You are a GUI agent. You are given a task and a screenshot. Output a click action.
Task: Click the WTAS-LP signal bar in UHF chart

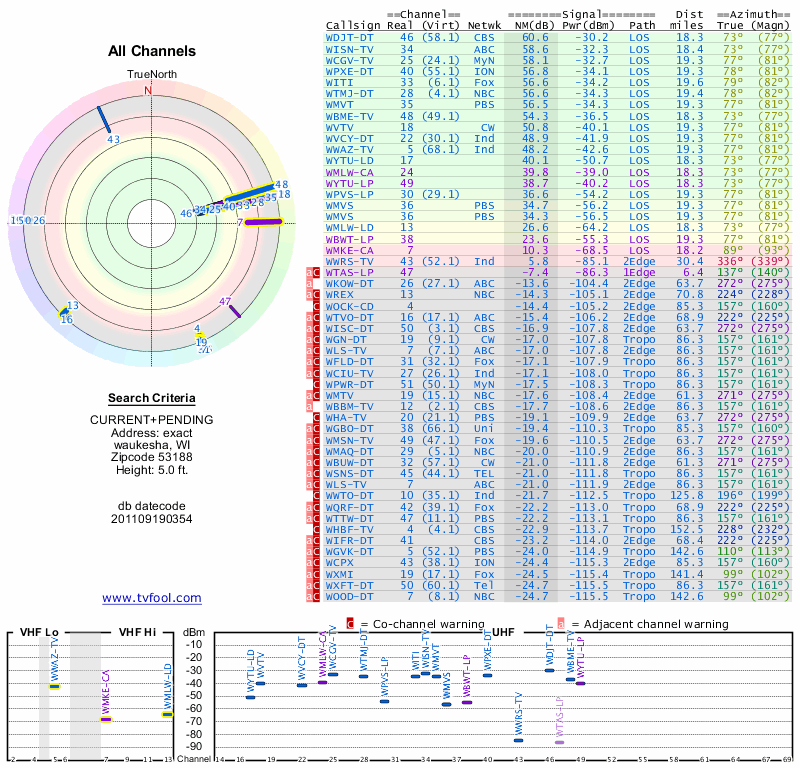pos(559,742)
